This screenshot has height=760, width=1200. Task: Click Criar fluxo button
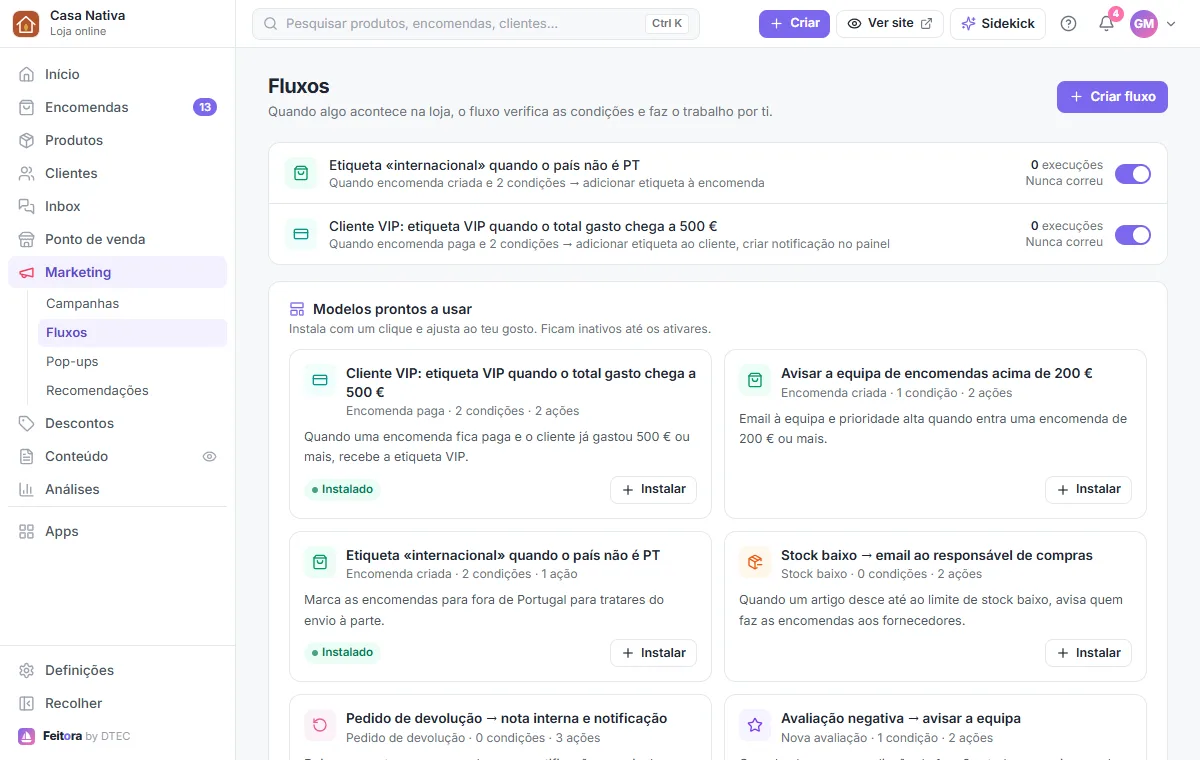click(1112, 96)
